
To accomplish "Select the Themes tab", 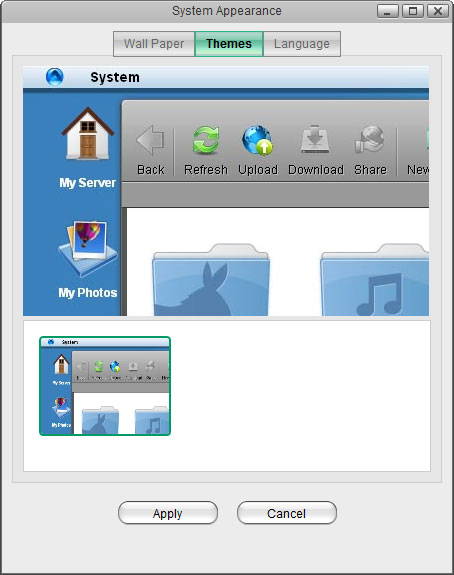I will pos(229,44).
